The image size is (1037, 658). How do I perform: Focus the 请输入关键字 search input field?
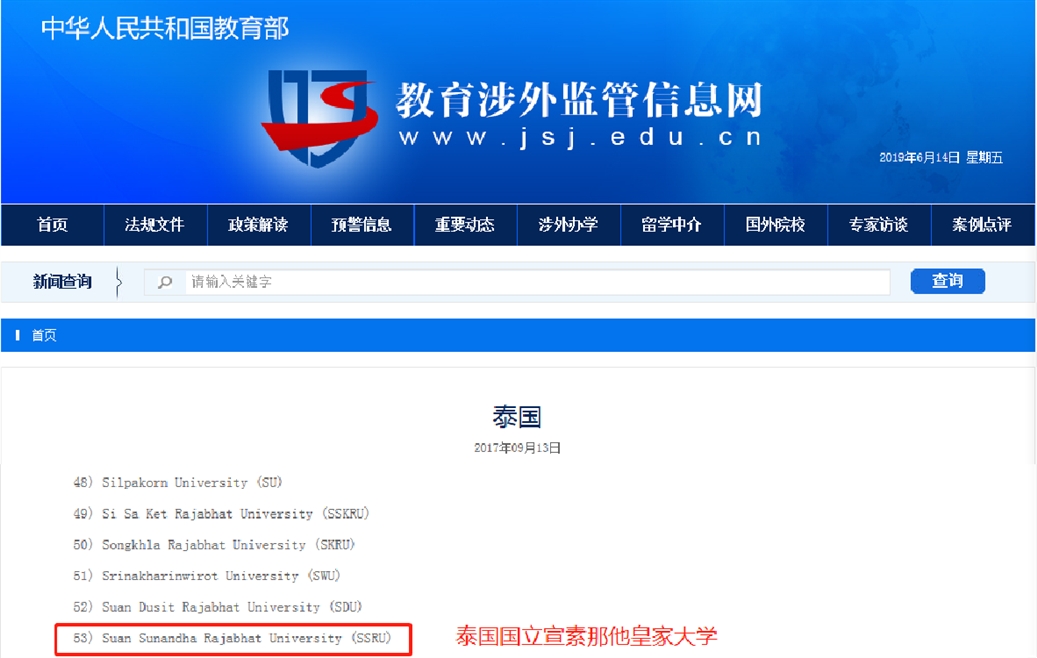pyautogui.click(x=538, y=283)
